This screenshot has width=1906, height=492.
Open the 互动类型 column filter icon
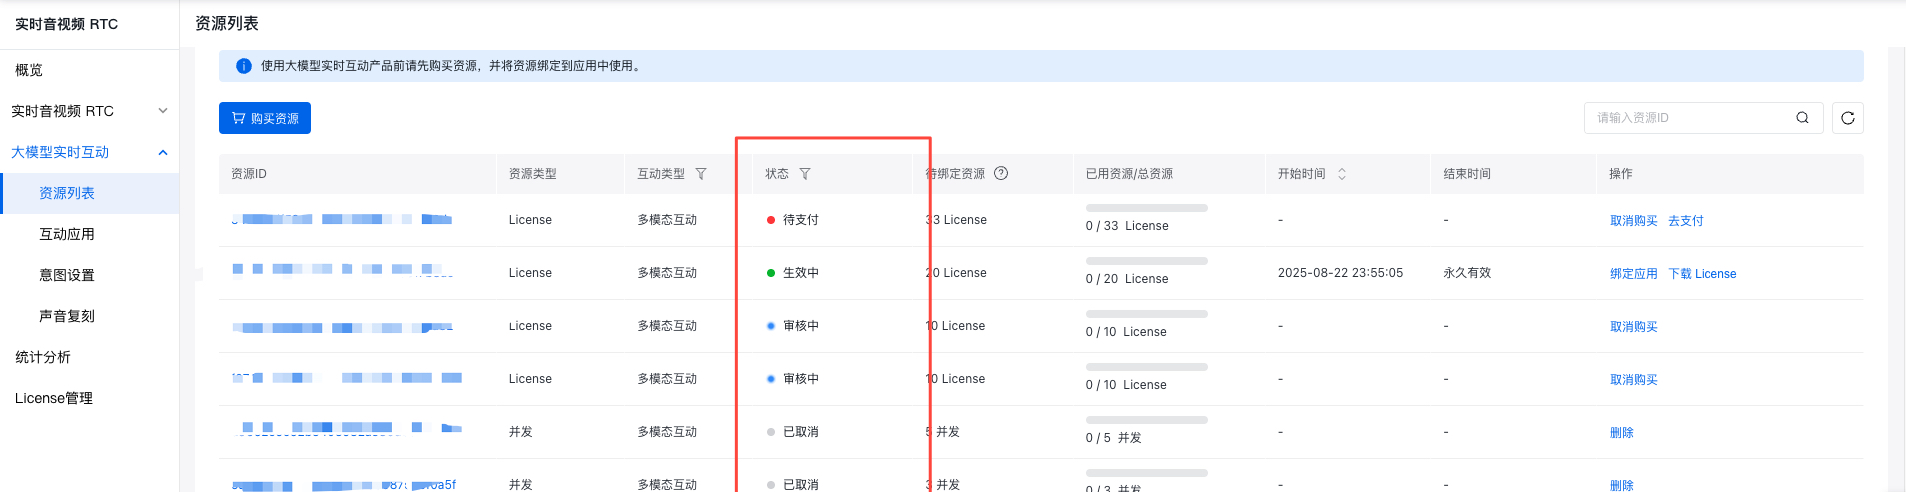[701, 174]
